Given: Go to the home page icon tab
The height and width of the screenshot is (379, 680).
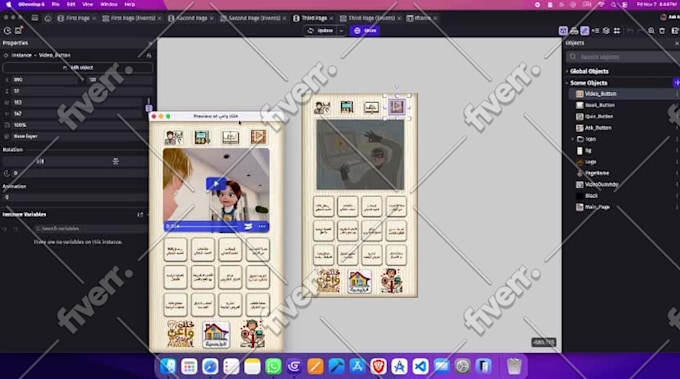Looking at the screenshot, I should 48,18.
